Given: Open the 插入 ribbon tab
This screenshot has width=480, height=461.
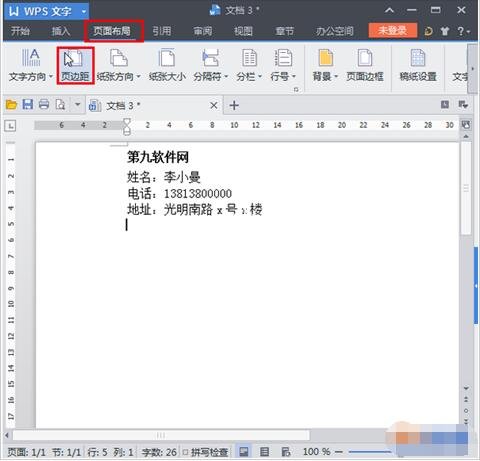Looking at the screenshot, I should [61, 31].
